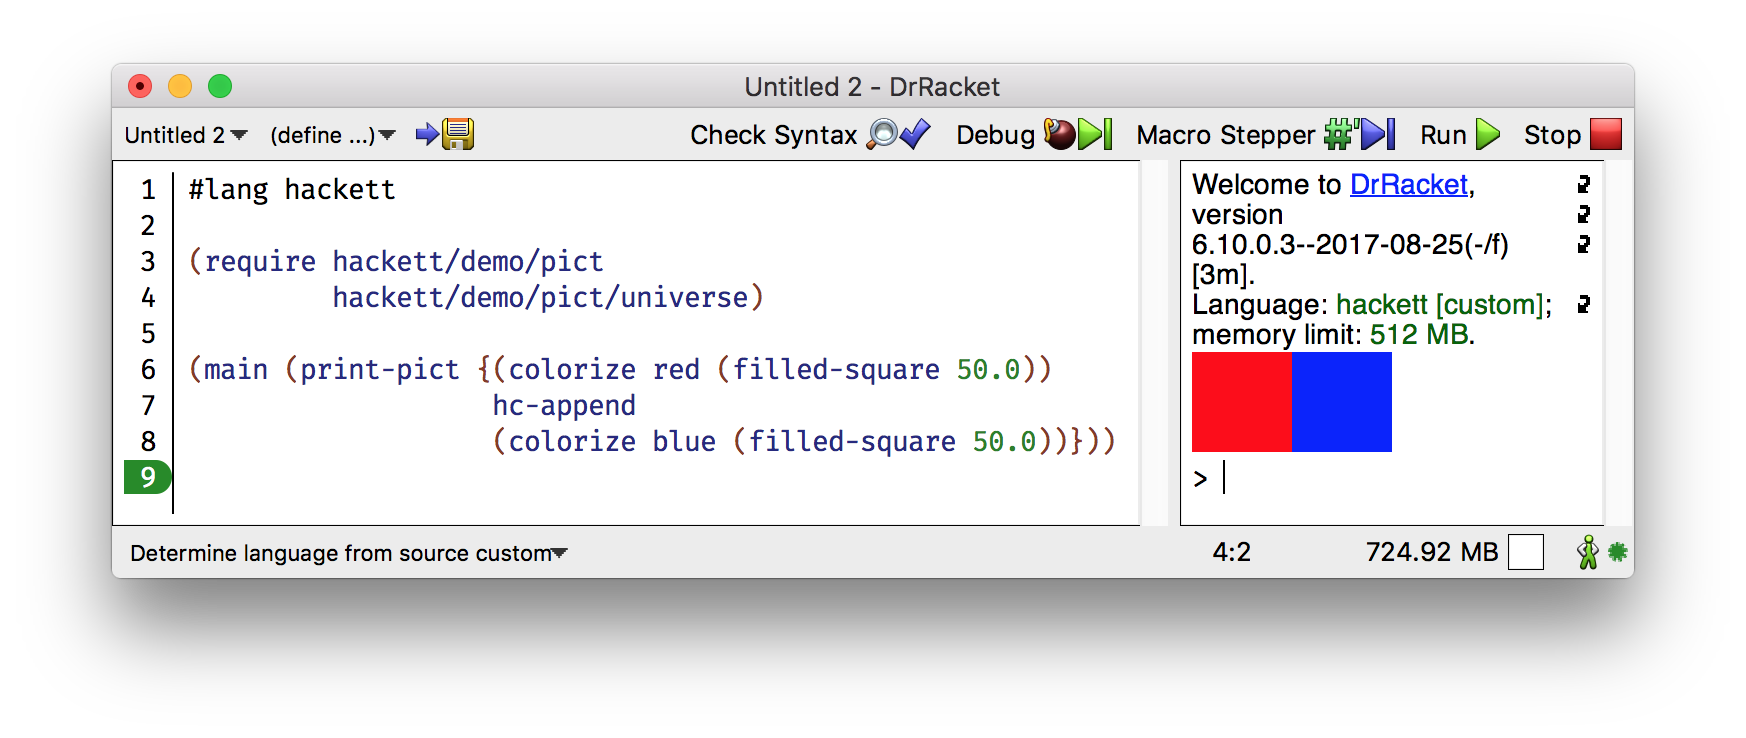The height and width of the screenshot is (738, 1746).
Task: Click the green gear icon in the status bar
Action: point(1617,552)
